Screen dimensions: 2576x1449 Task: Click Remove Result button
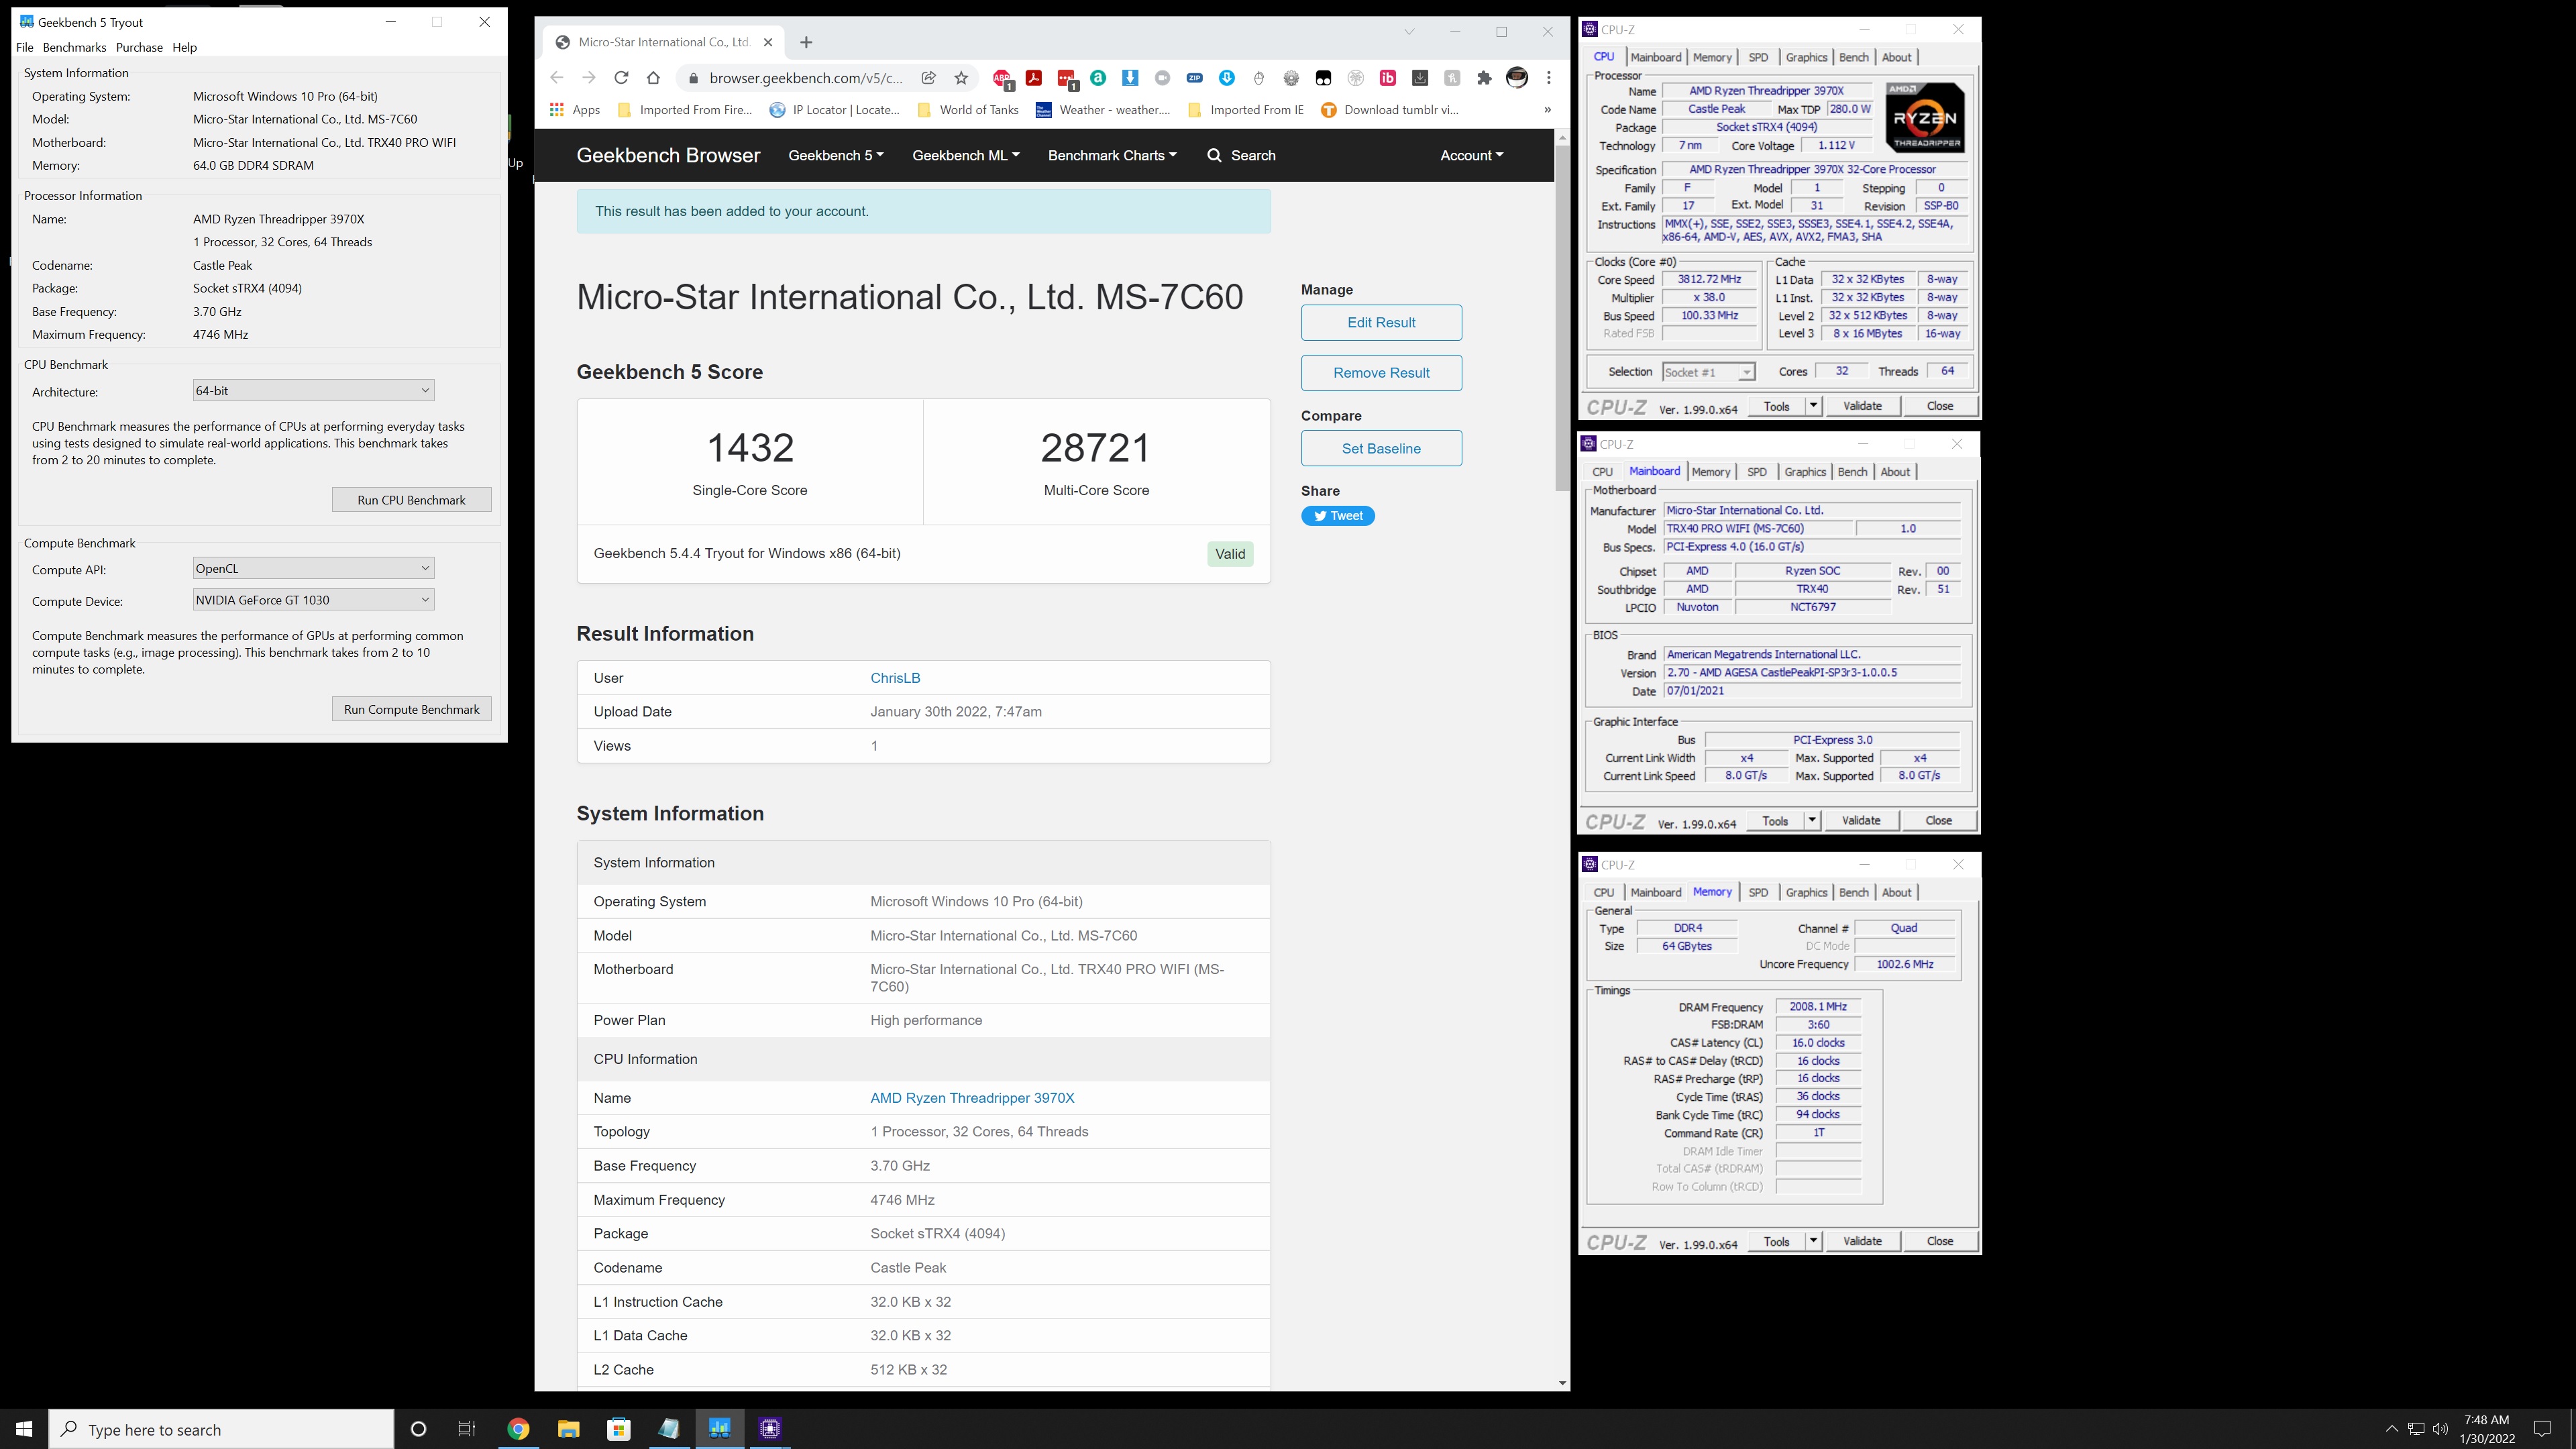[x=1381, y=373]
